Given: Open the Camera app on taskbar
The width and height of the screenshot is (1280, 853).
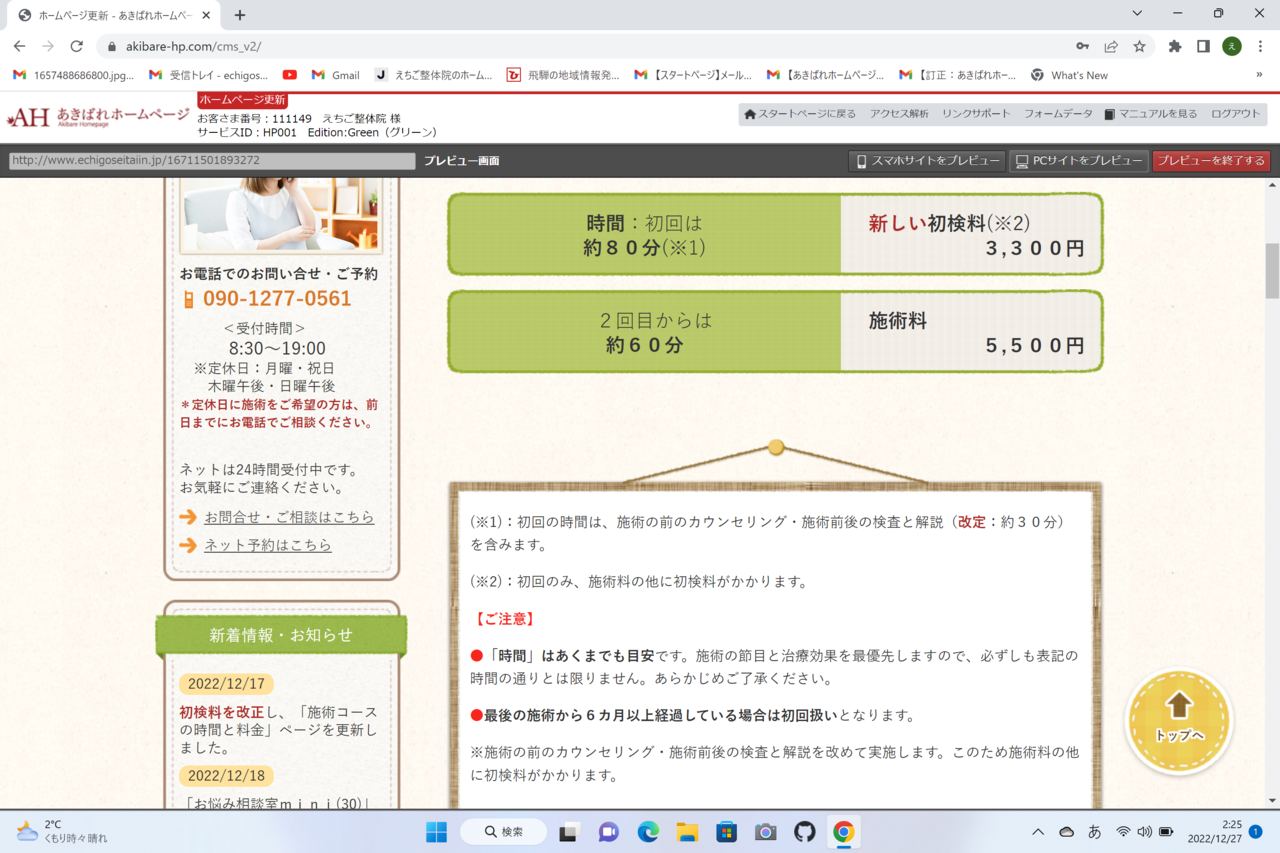Looking at the screenshot, I should 765,832.
